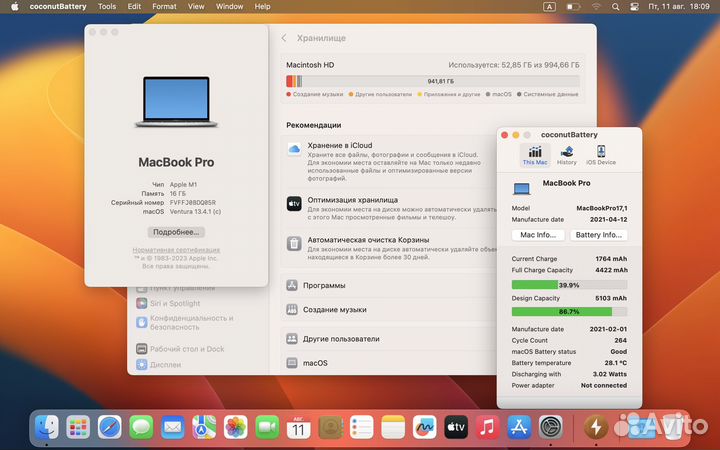720x450 pixels.
Task: Click the battery status icon in menu bar
Action: [573, 6]
